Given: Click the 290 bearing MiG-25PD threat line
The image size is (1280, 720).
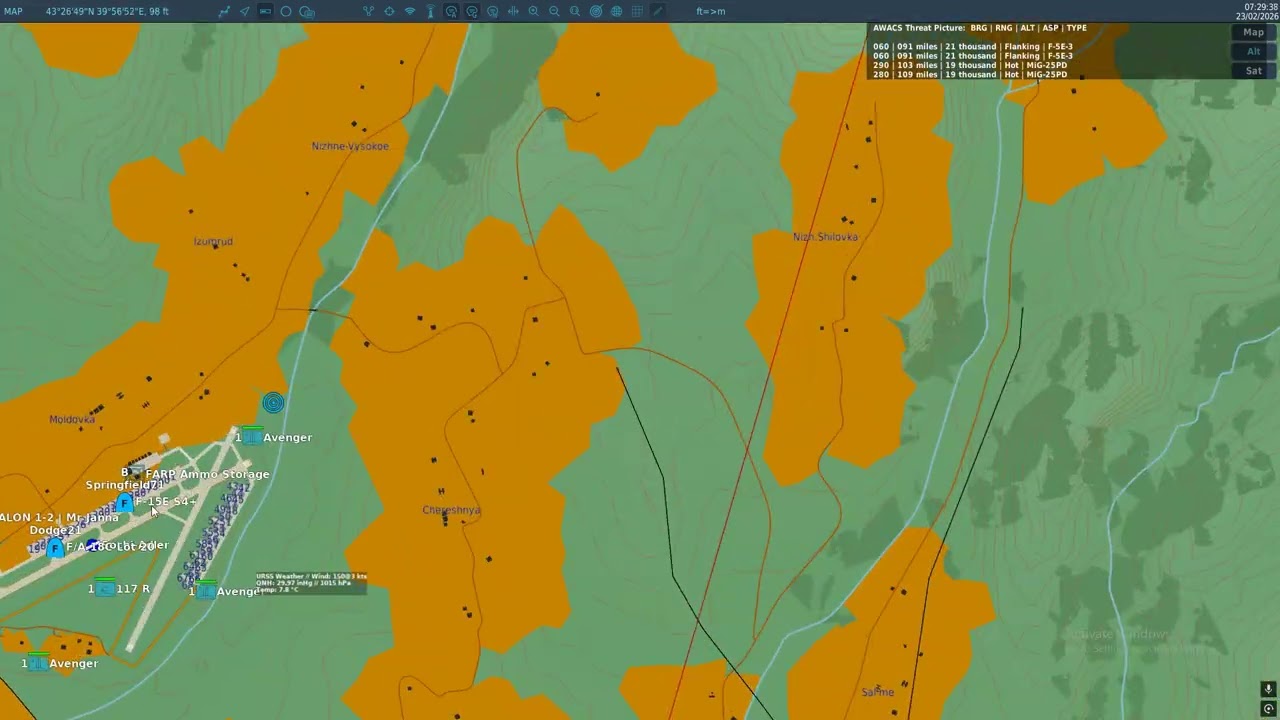Looking at the screenshot, I should [970, 65].
